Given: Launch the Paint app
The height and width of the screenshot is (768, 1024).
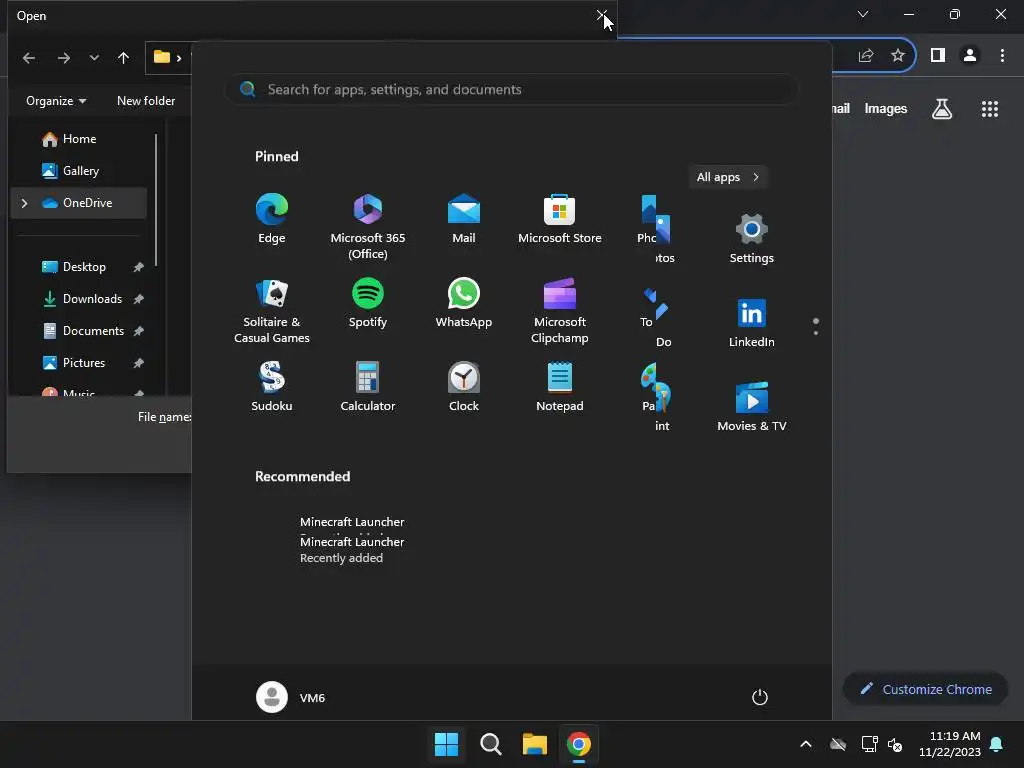Looking at the screenshot, I should tap(656, 396).
